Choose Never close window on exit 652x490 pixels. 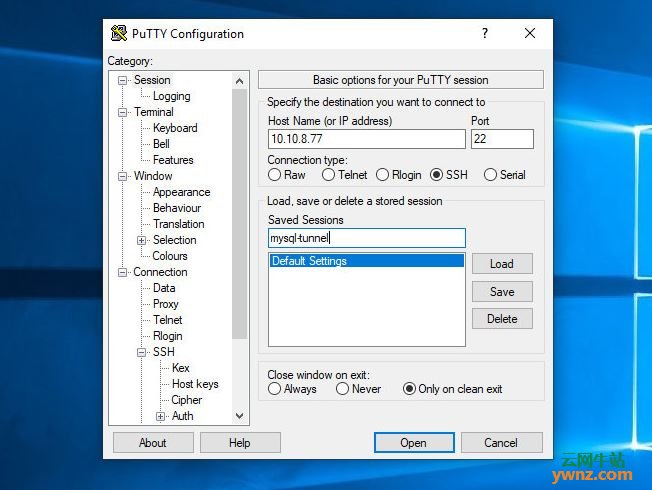point(342,389)
